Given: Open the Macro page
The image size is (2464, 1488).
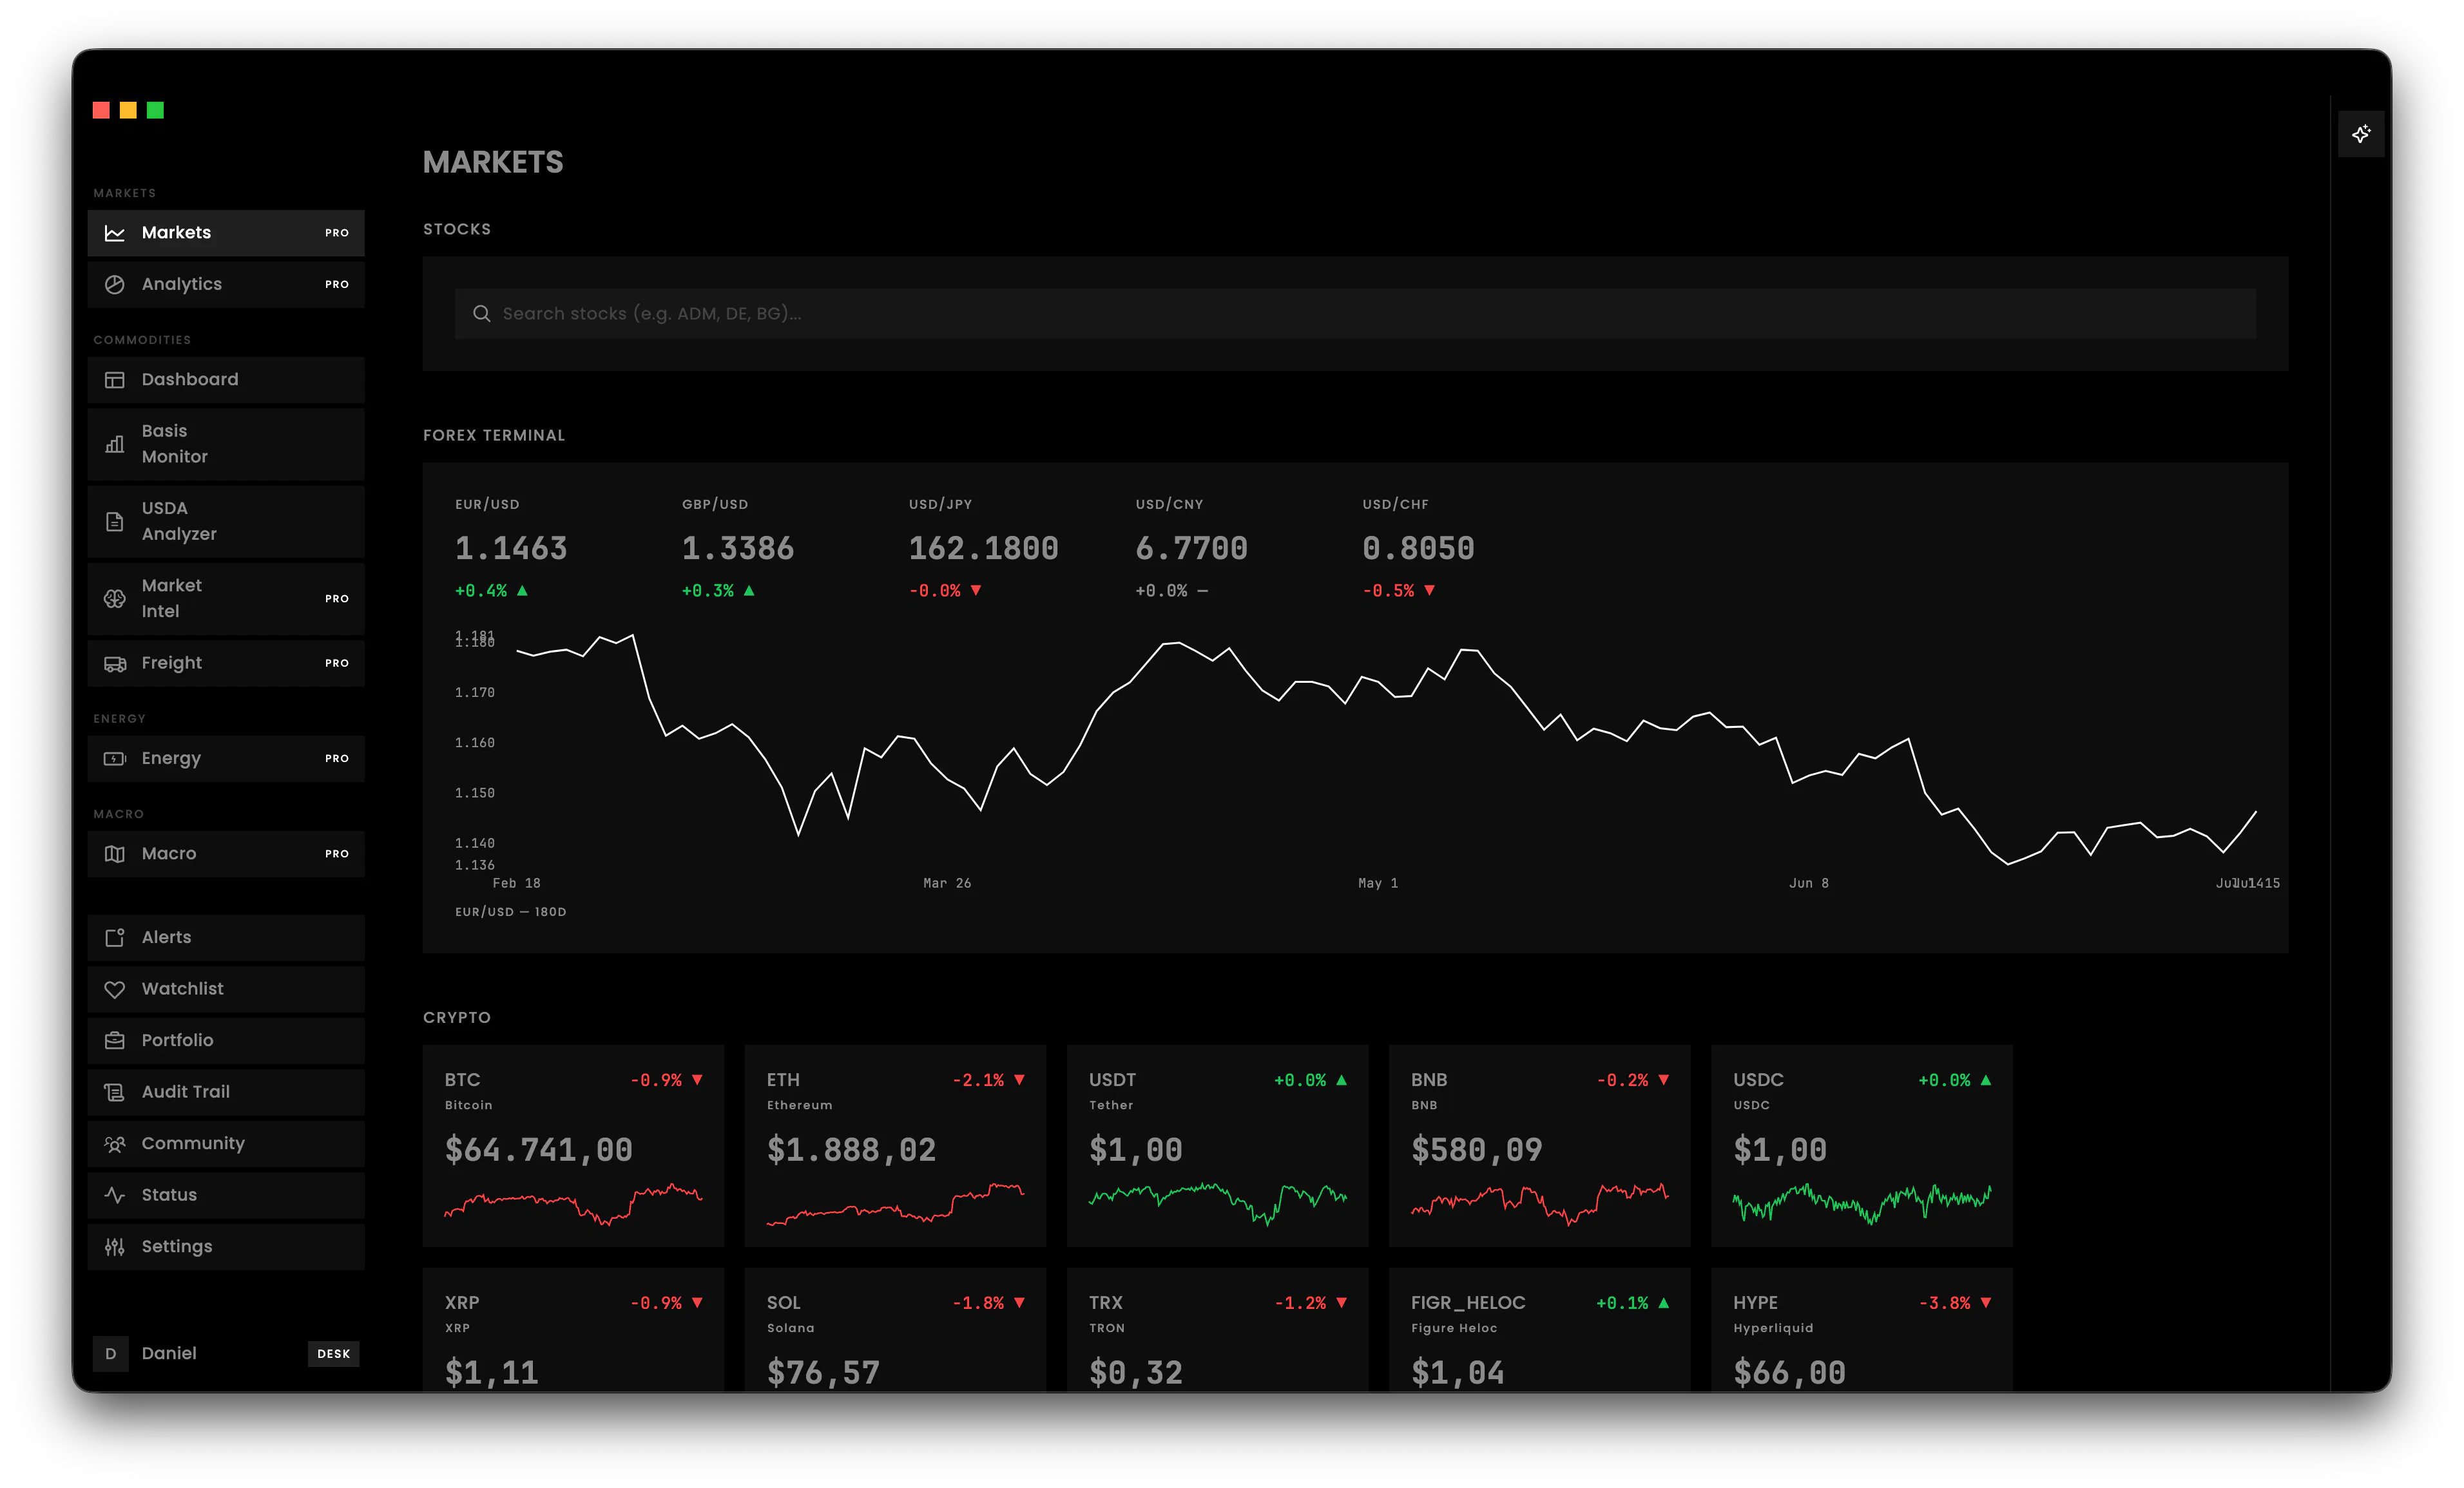Looking at the screenshot, I should coord(226,854).
